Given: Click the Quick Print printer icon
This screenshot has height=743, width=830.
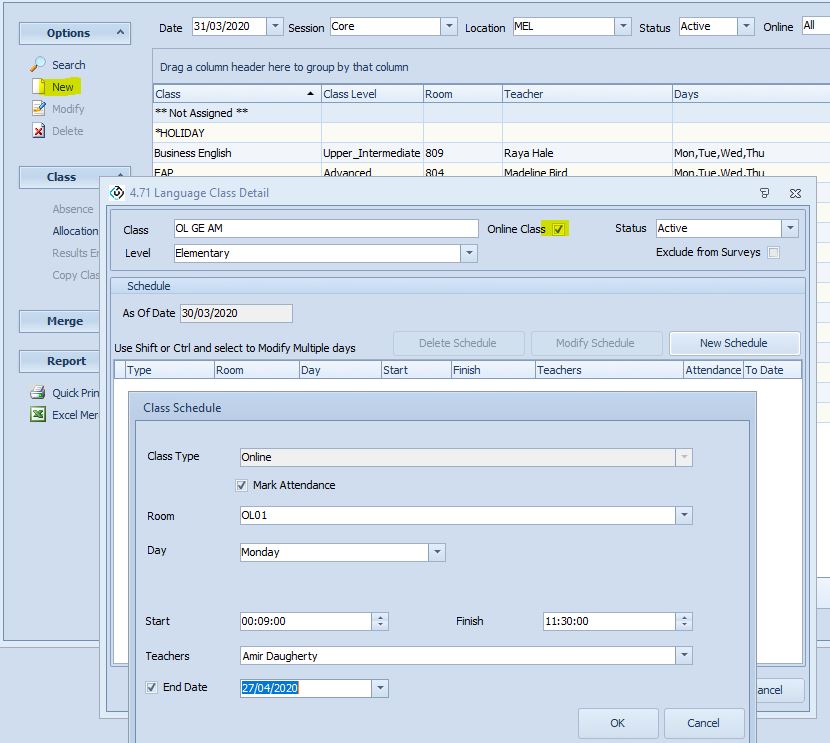Looking at the screenshot, I should pyautogui.click(x=38, y=393).
